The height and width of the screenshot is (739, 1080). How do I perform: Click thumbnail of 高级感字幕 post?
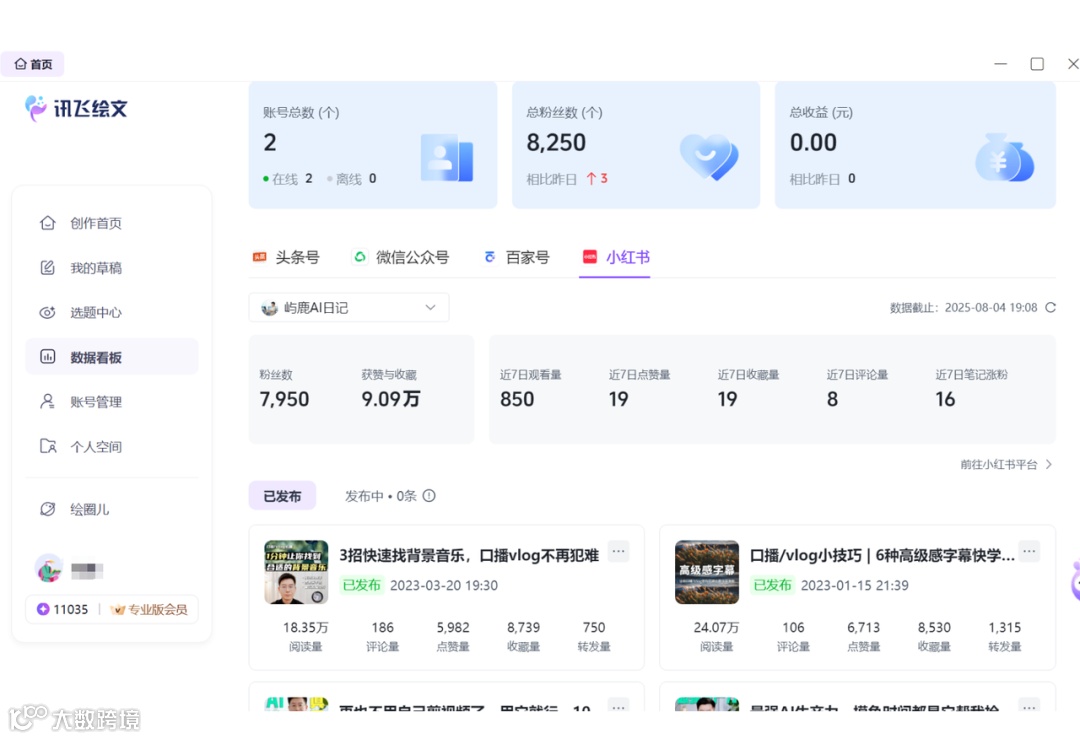tap(707, 572)
